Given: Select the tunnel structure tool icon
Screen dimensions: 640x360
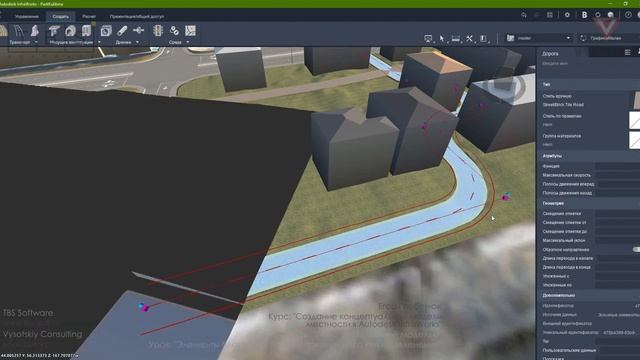Looking at the screenshot, I should (70, 31).
